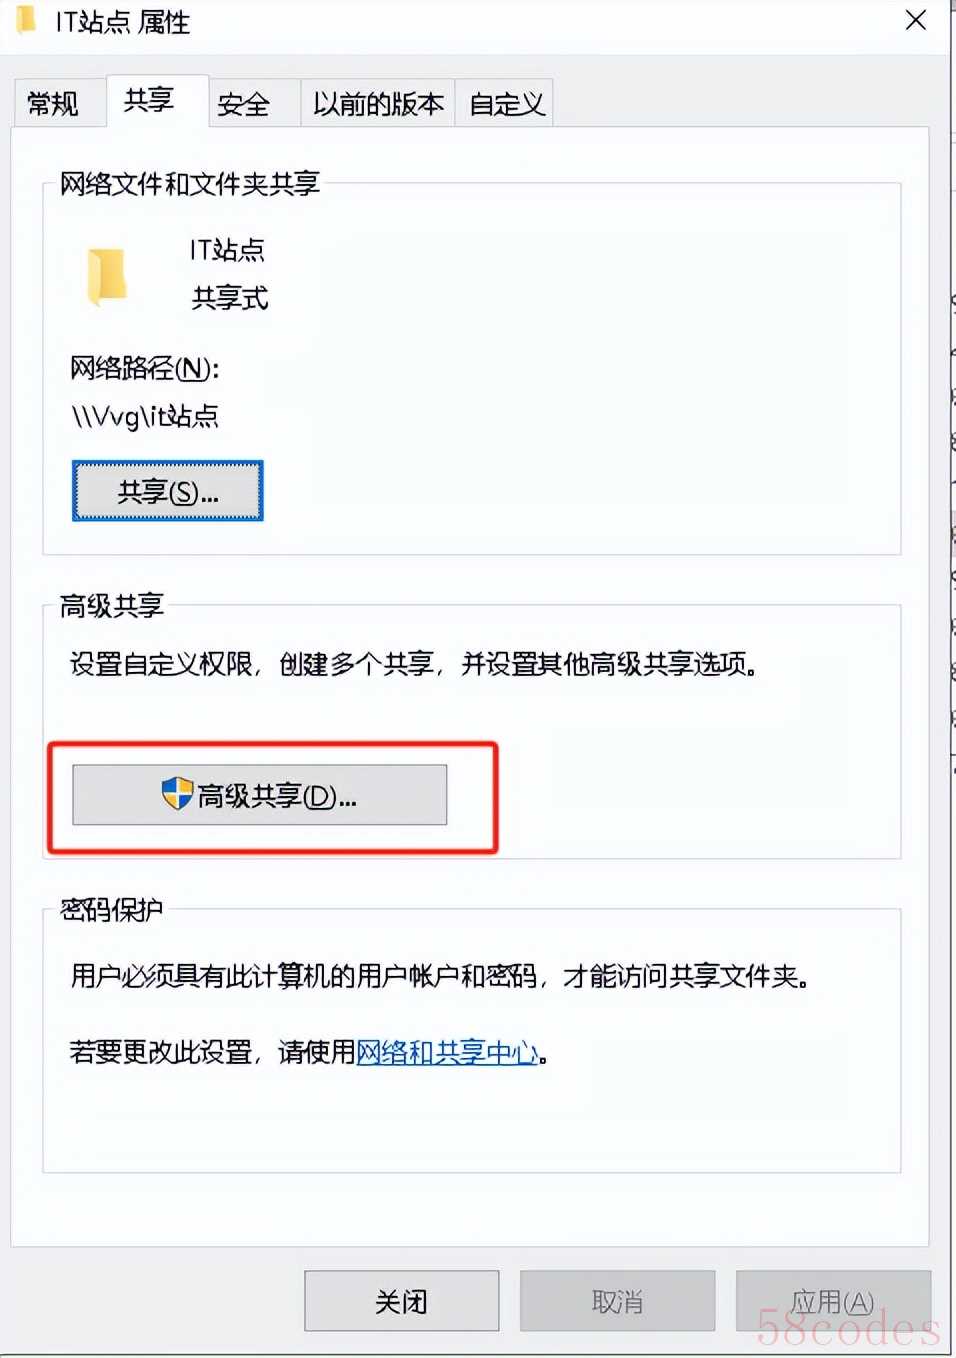This screenshot has width=956, height=1358.
Task: Click the 共享式 status label
Action: coord(230,298)
